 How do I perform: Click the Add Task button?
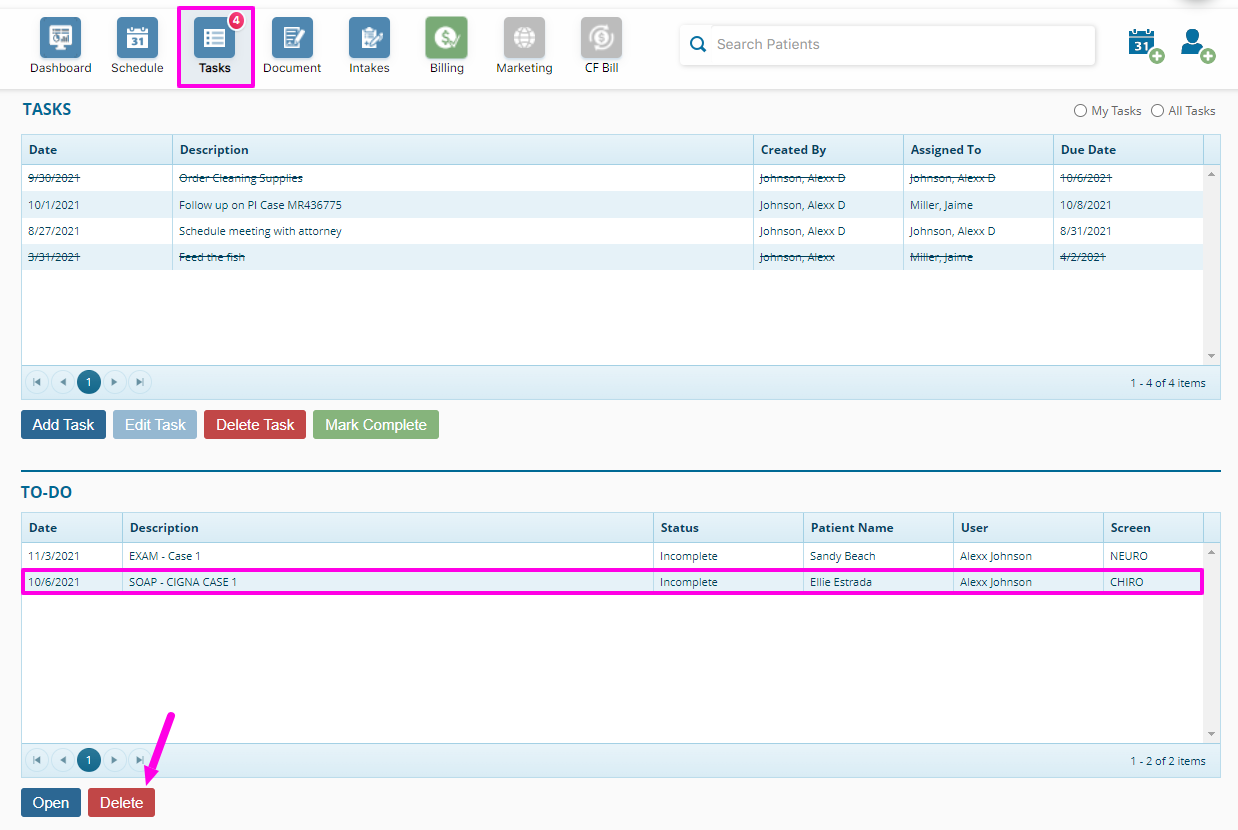pos(63,425)
